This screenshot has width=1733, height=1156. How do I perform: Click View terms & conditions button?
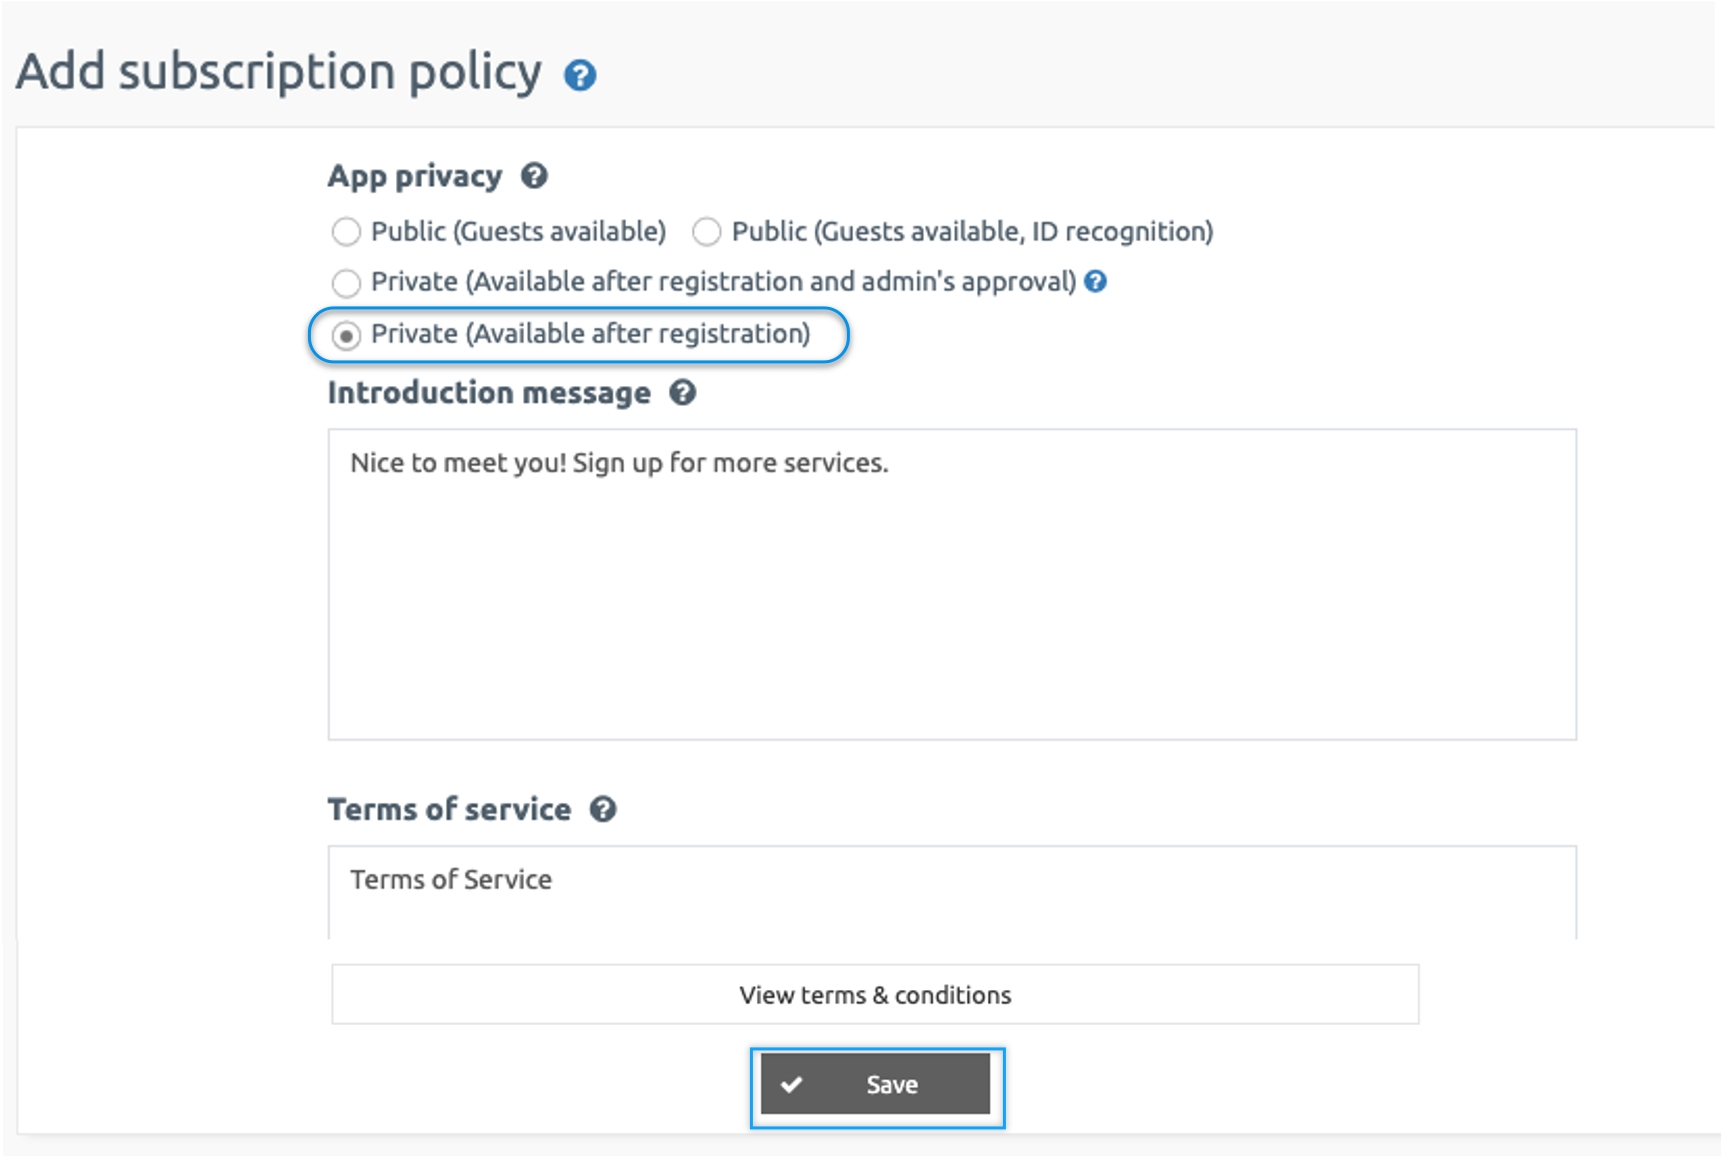[875, 995]
